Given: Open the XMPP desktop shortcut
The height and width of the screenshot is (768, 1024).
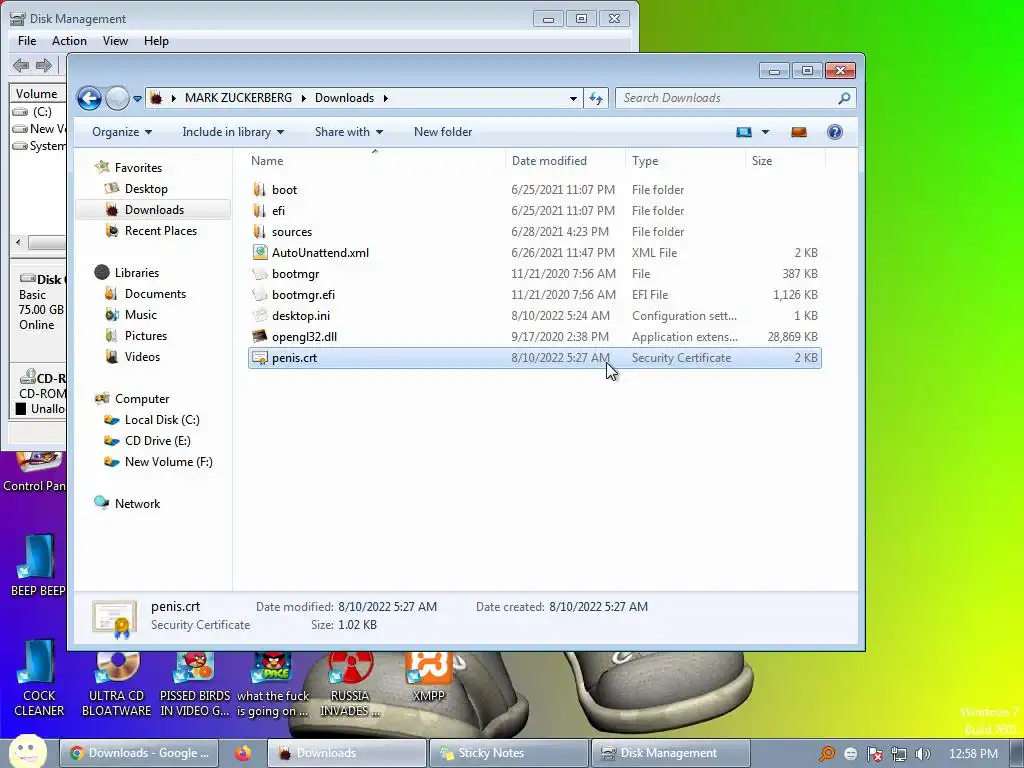Looking at the screenshot, I should tap(428, 677).
